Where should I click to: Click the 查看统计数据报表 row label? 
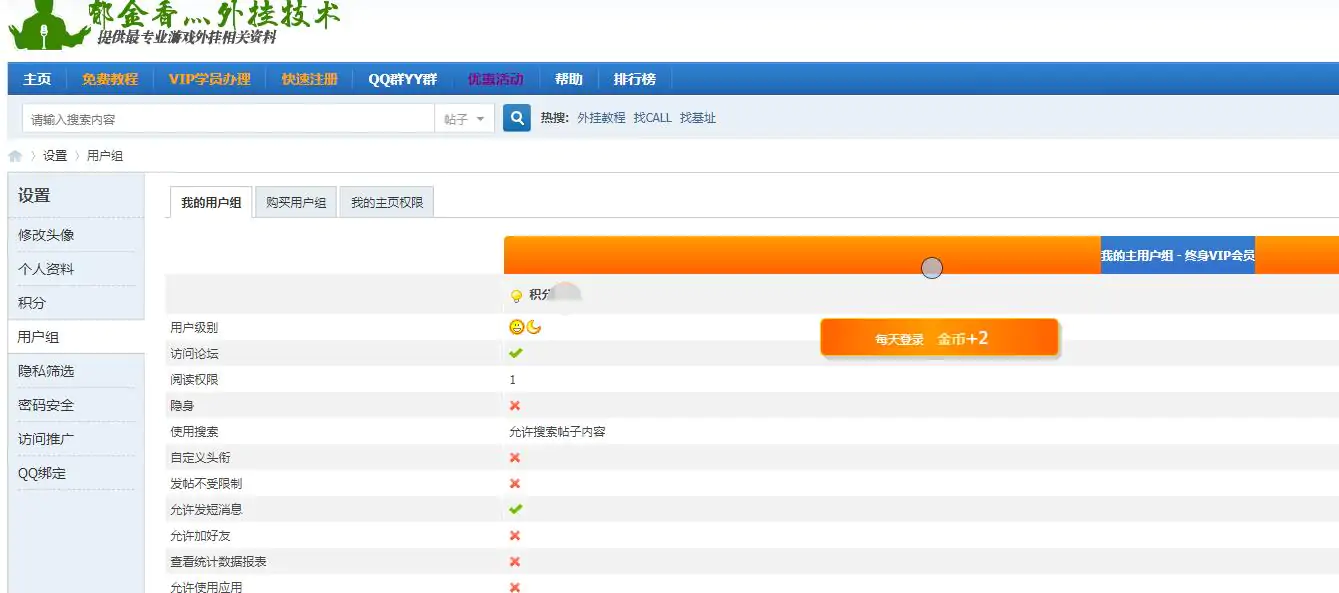(218, 561)
